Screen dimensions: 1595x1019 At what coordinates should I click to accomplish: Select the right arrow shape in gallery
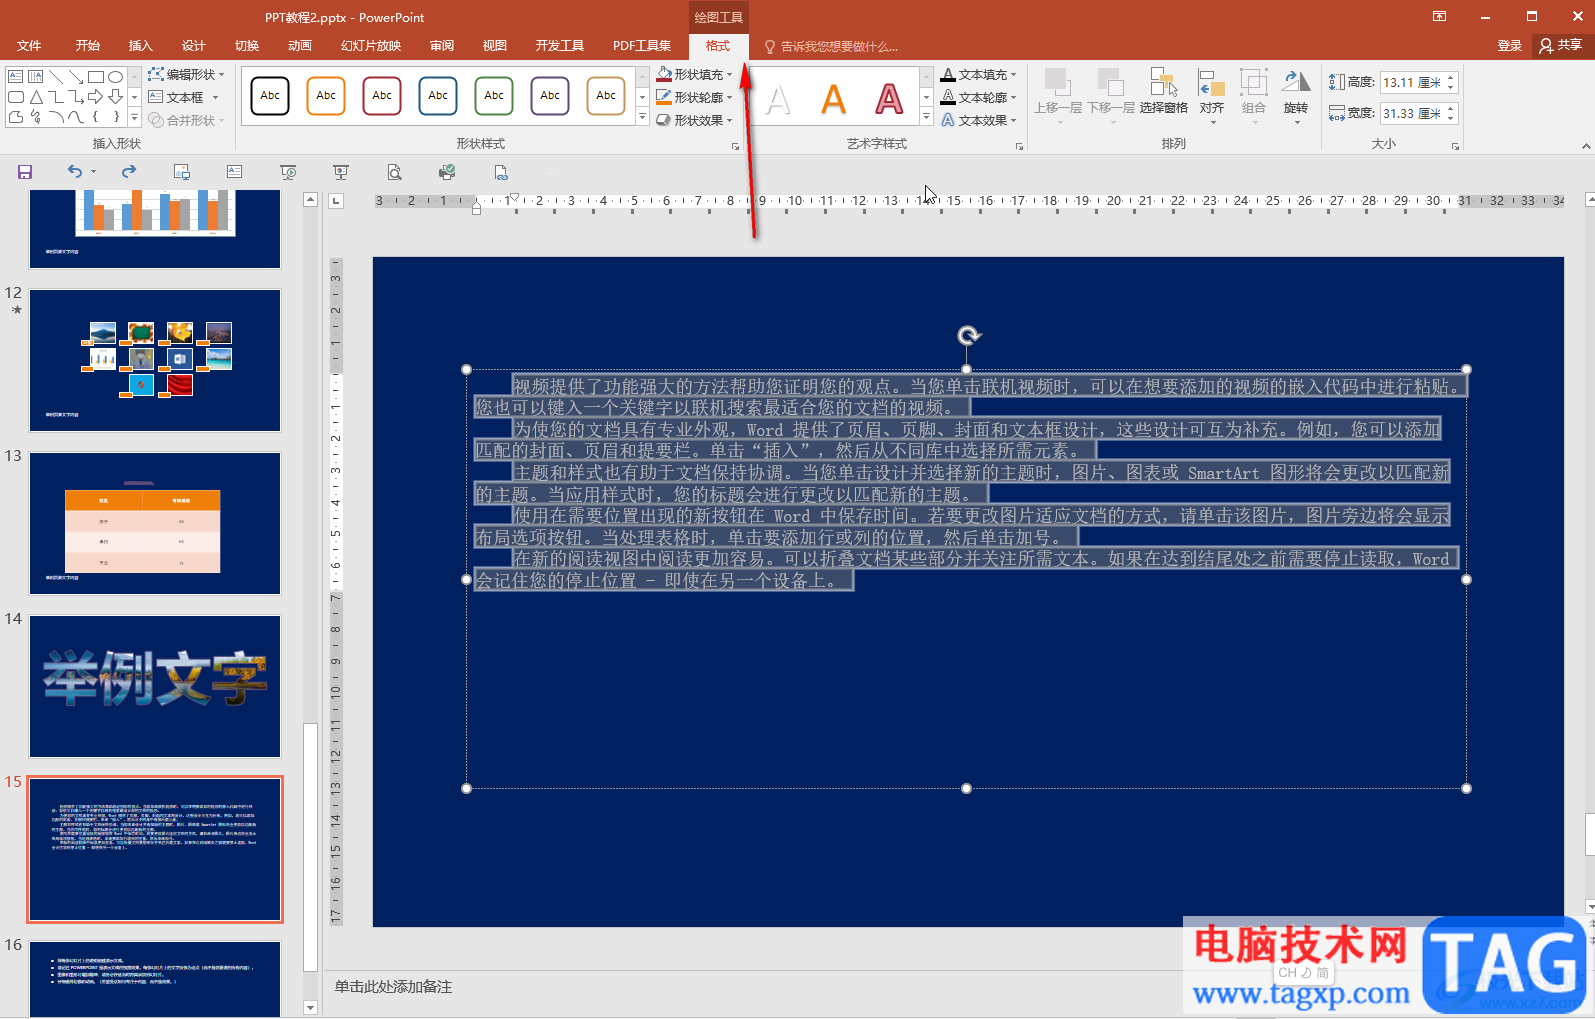96,97
